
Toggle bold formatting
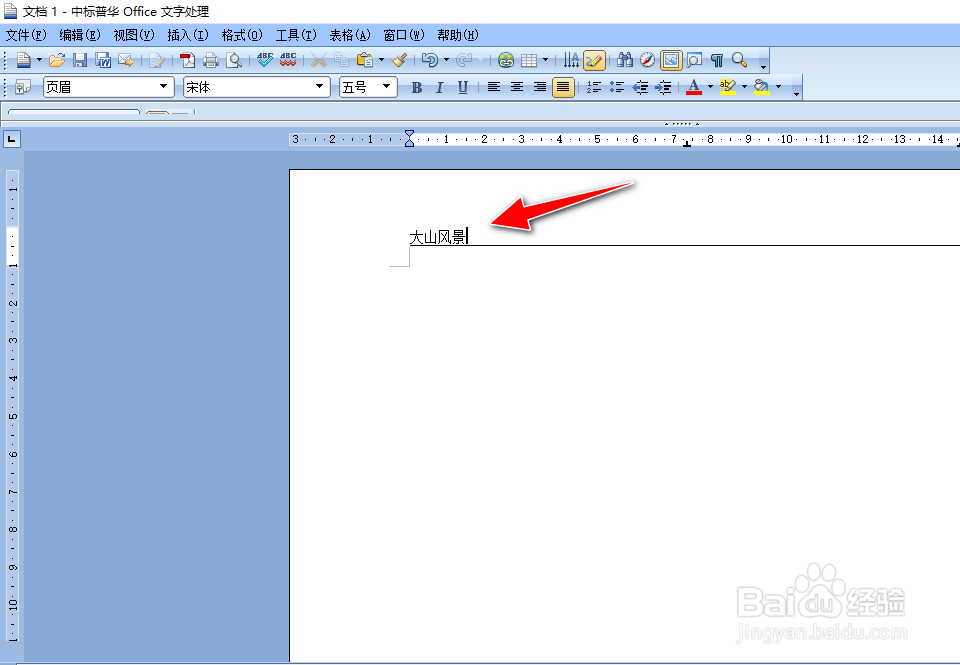(417, 87)
